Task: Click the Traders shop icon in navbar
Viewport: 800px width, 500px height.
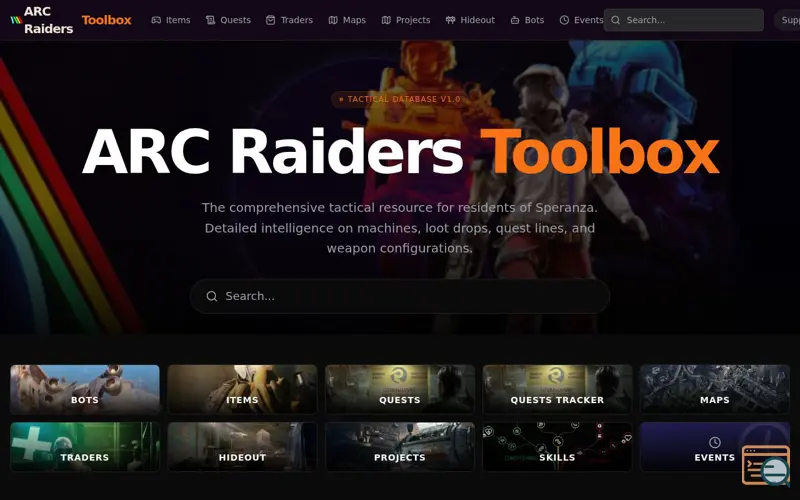Action: point(270,20)
